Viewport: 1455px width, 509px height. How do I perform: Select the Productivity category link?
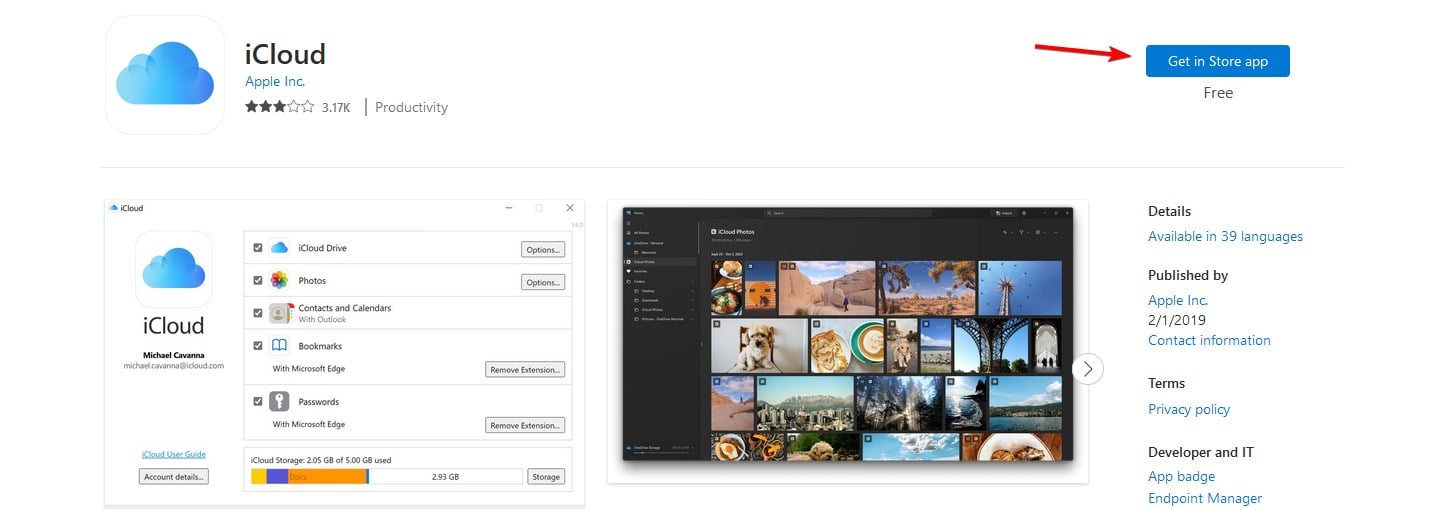coord(411,107)
